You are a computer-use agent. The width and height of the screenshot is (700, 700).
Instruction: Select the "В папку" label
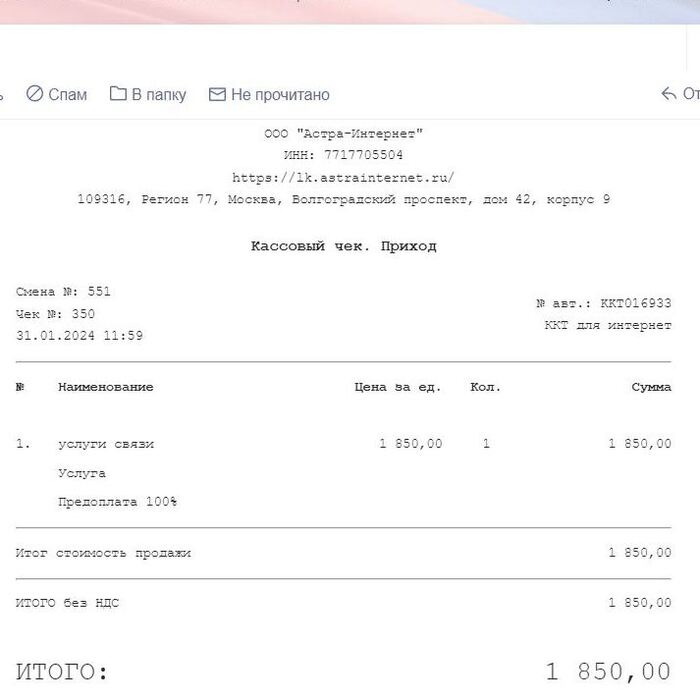point(158,95)
